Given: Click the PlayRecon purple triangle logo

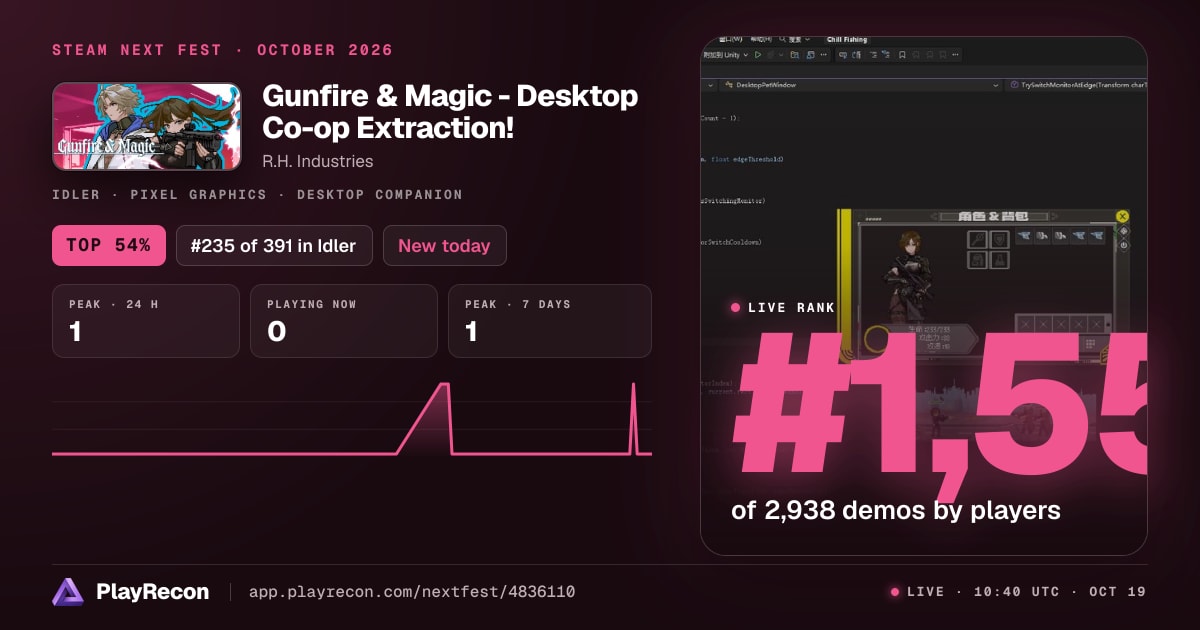Looking at the screenshot, I should click(69, 592).
